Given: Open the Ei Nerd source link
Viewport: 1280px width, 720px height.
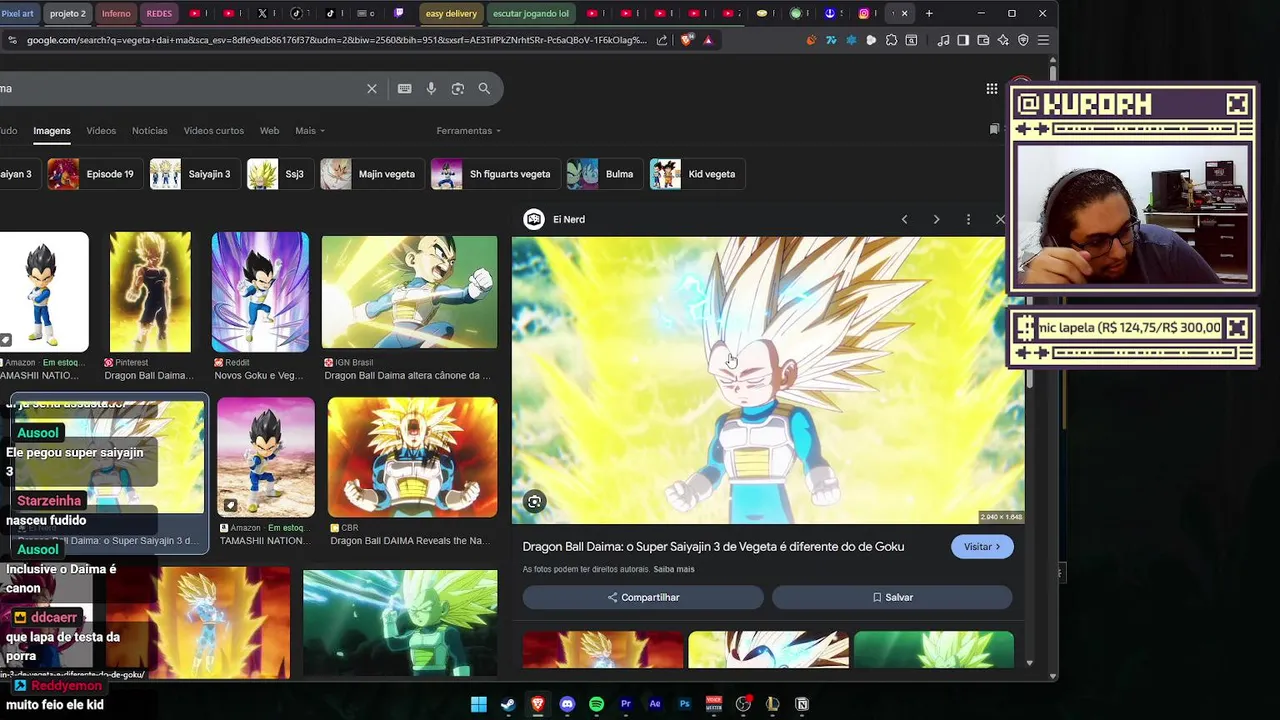Looking at the screenshot, I should (x=569, y=219).
